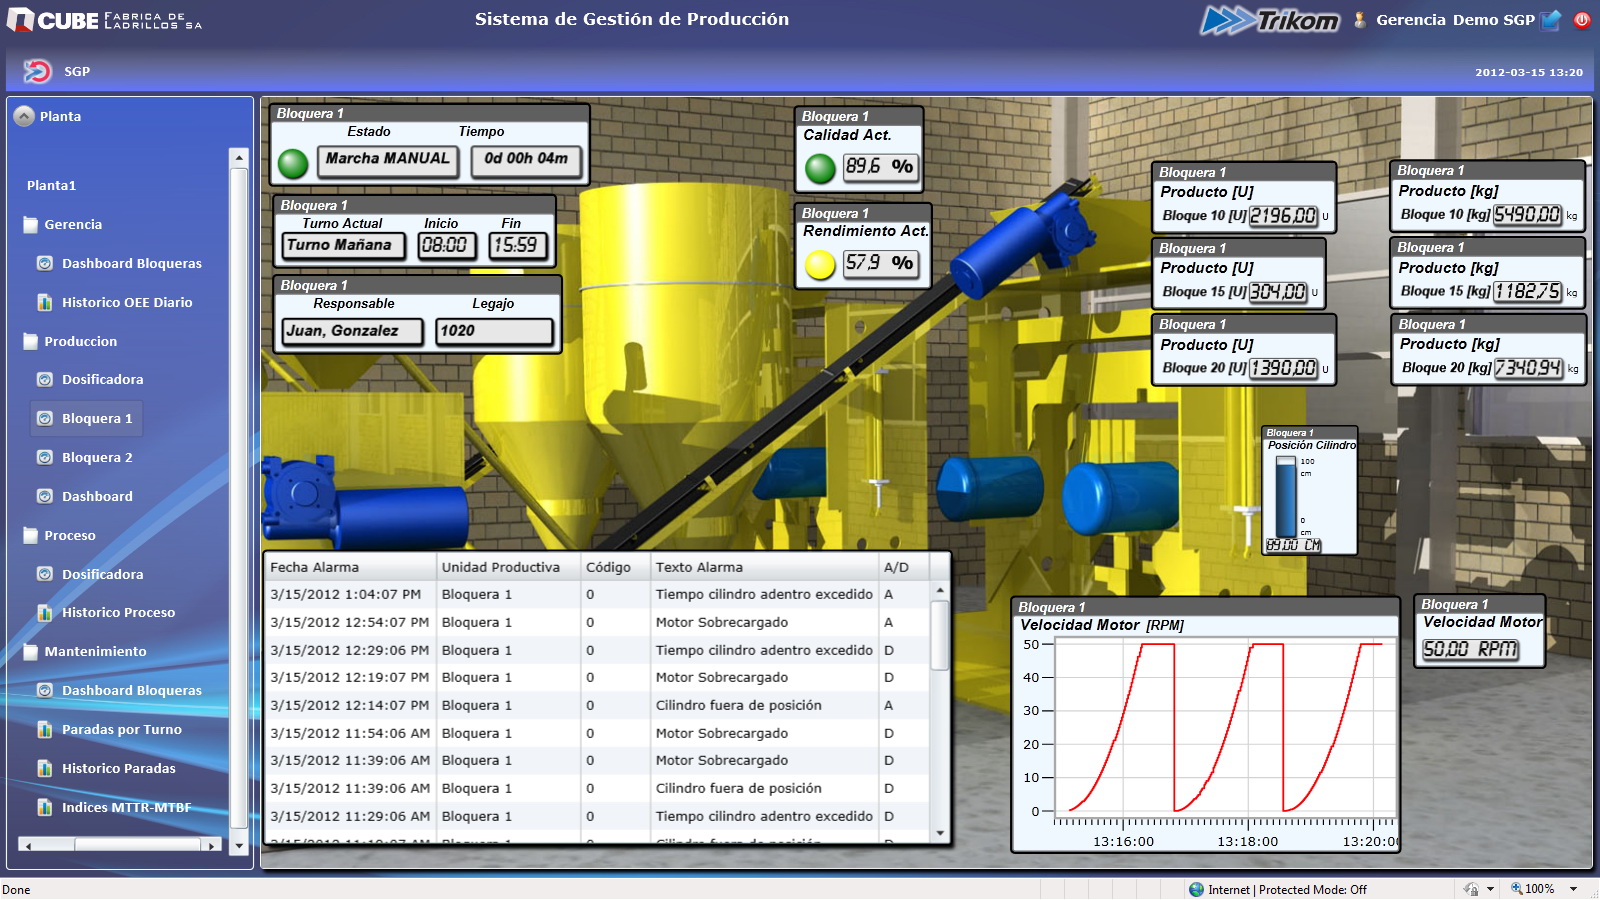Viewport: 1600px width, 900px height.
Task: Click the Historico Paradas chart icon
Action: pyautogui.click(x=45, y=768)
